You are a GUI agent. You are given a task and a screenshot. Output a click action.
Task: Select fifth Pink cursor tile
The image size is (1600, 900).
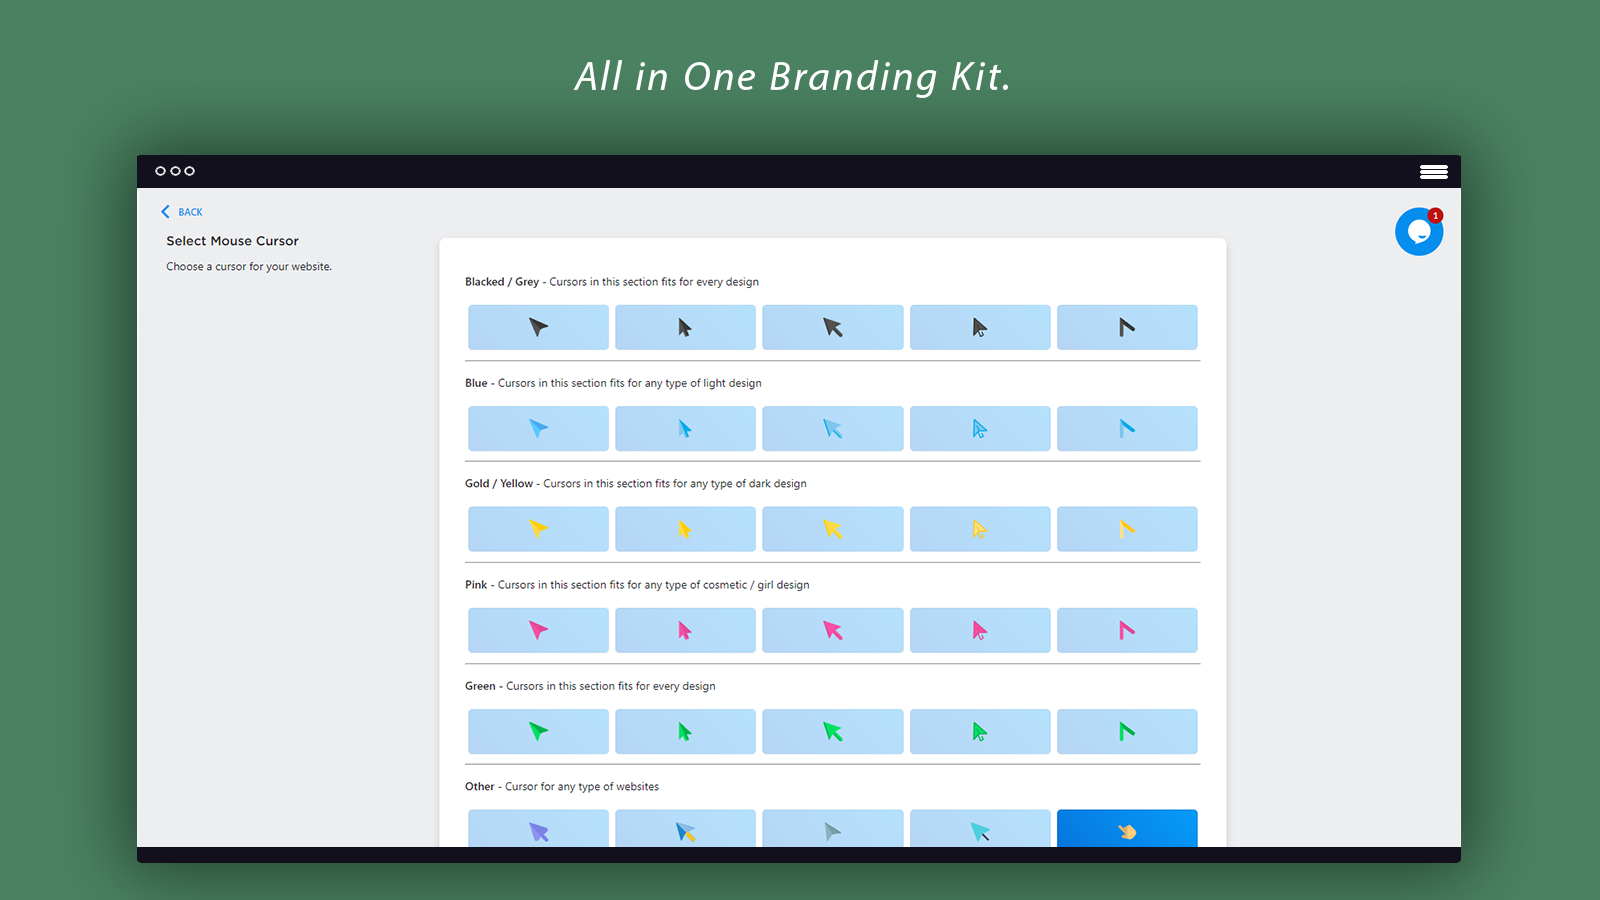(1127, 630)
